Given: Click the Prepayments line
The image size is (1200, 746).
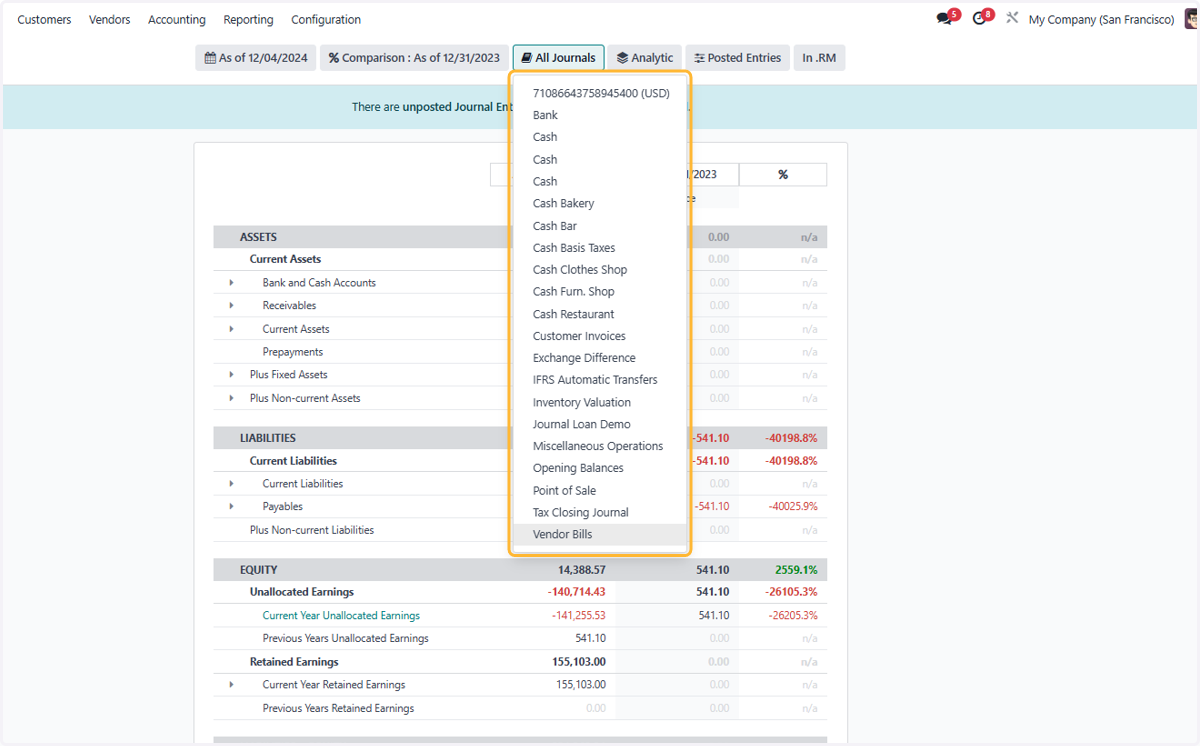Looking at the screenshot, I should 293,352.
